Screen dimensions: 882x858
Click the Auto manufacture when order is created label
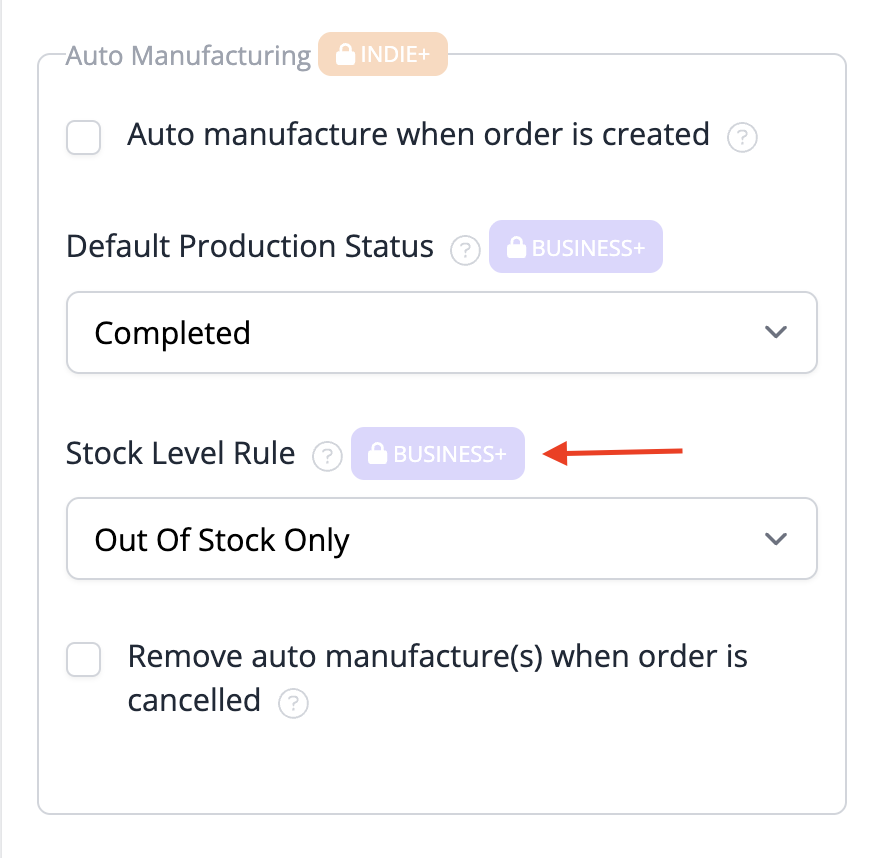(418, 135)
